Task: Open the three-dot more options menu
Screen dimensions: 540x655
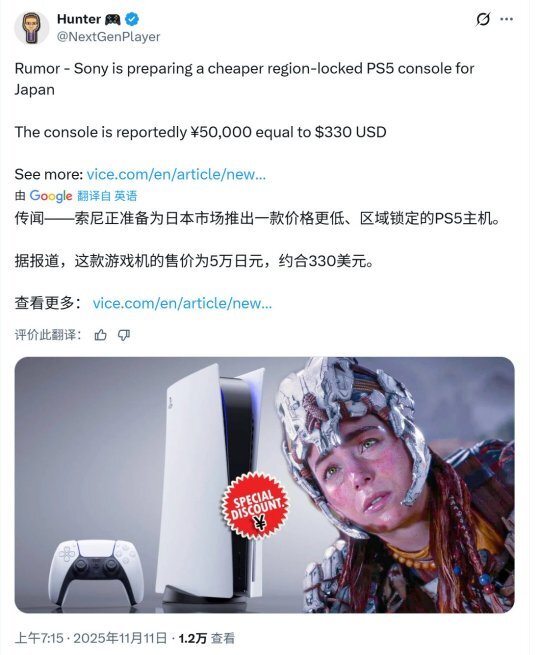Action: click(506, 19)
